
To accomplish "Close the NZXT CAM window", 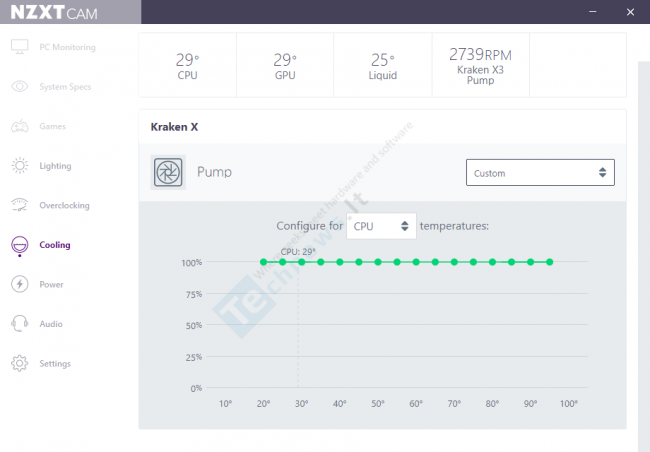I will pyautogui.click(x=630, y=12).
